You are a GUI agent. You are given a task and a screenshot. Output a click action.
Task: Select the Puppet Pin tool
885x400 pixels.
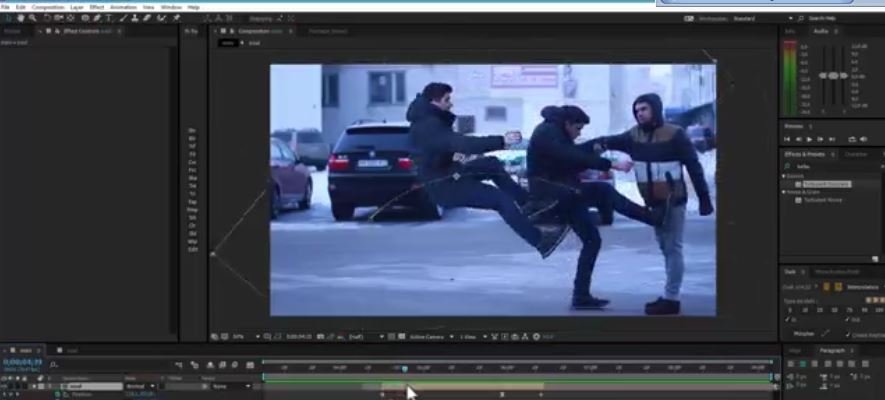[177, 18]
